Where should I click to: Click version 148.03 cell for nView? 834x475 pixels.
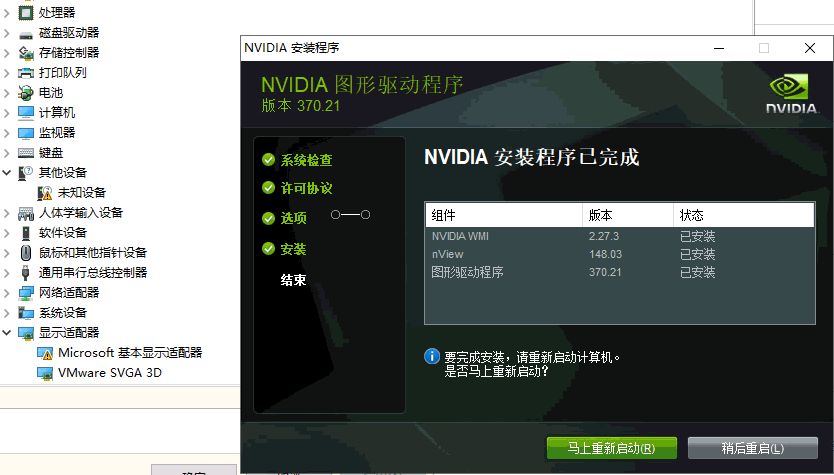coord(605,254)
